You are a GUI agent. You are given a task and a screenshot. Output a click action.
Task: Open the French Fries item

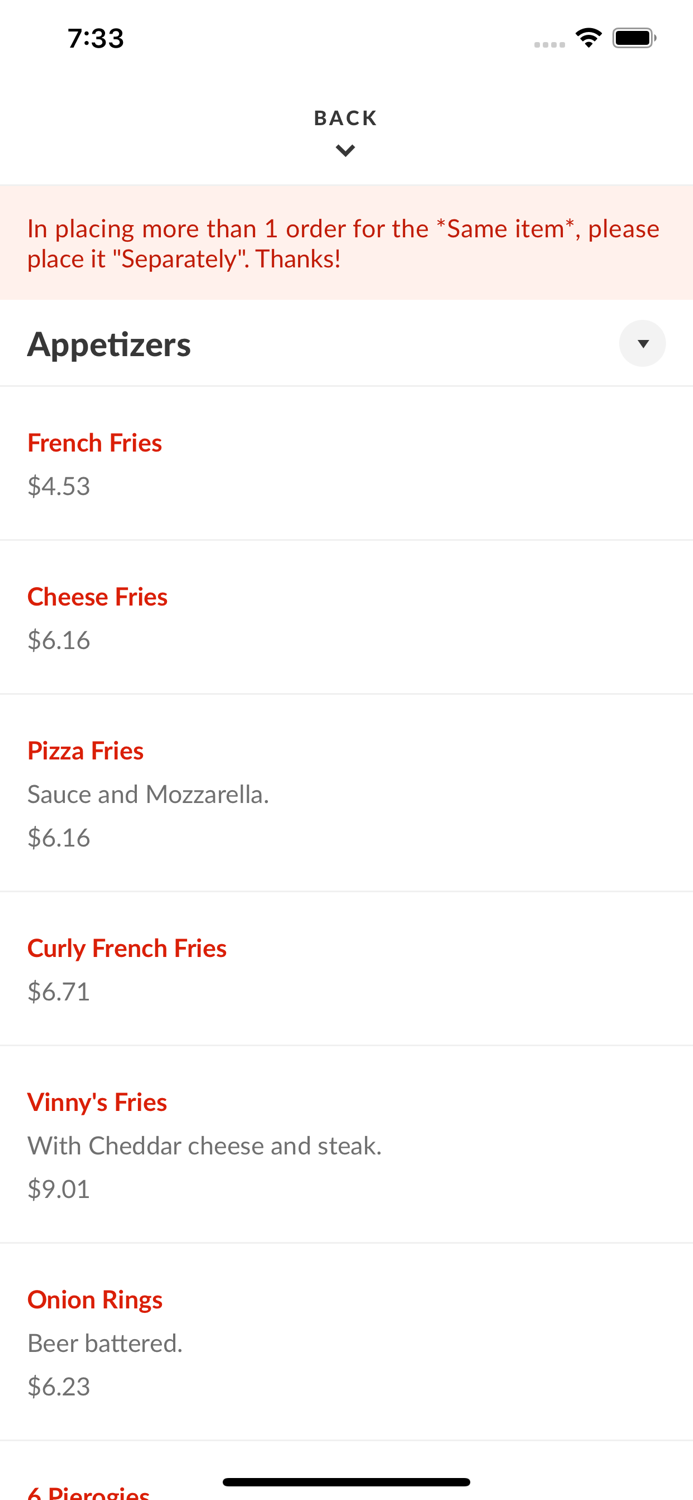click(95, 443)
